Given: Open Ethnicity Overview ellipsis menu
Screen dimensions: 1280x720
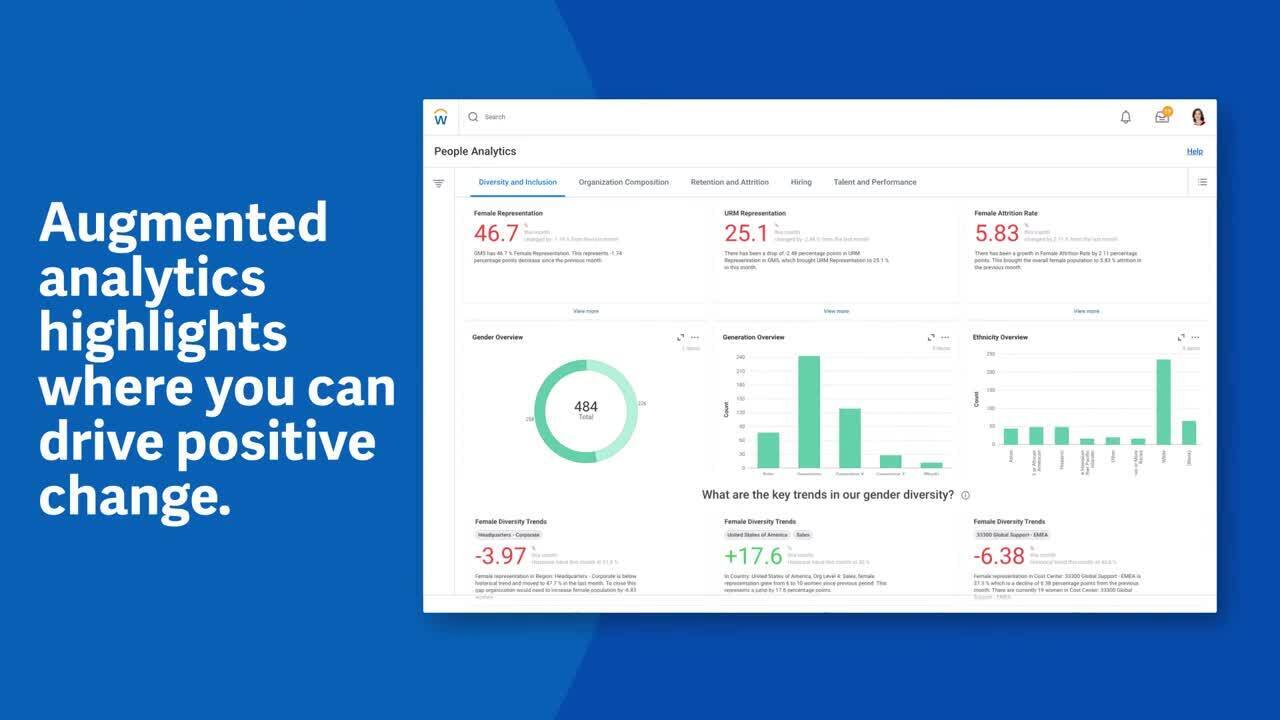Looking at the screenshot, I should tap(1195, 338).
